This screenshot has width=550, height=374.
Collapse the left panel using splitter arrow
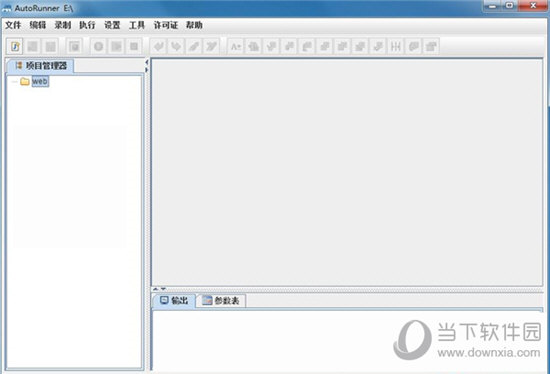click(147, 62)
